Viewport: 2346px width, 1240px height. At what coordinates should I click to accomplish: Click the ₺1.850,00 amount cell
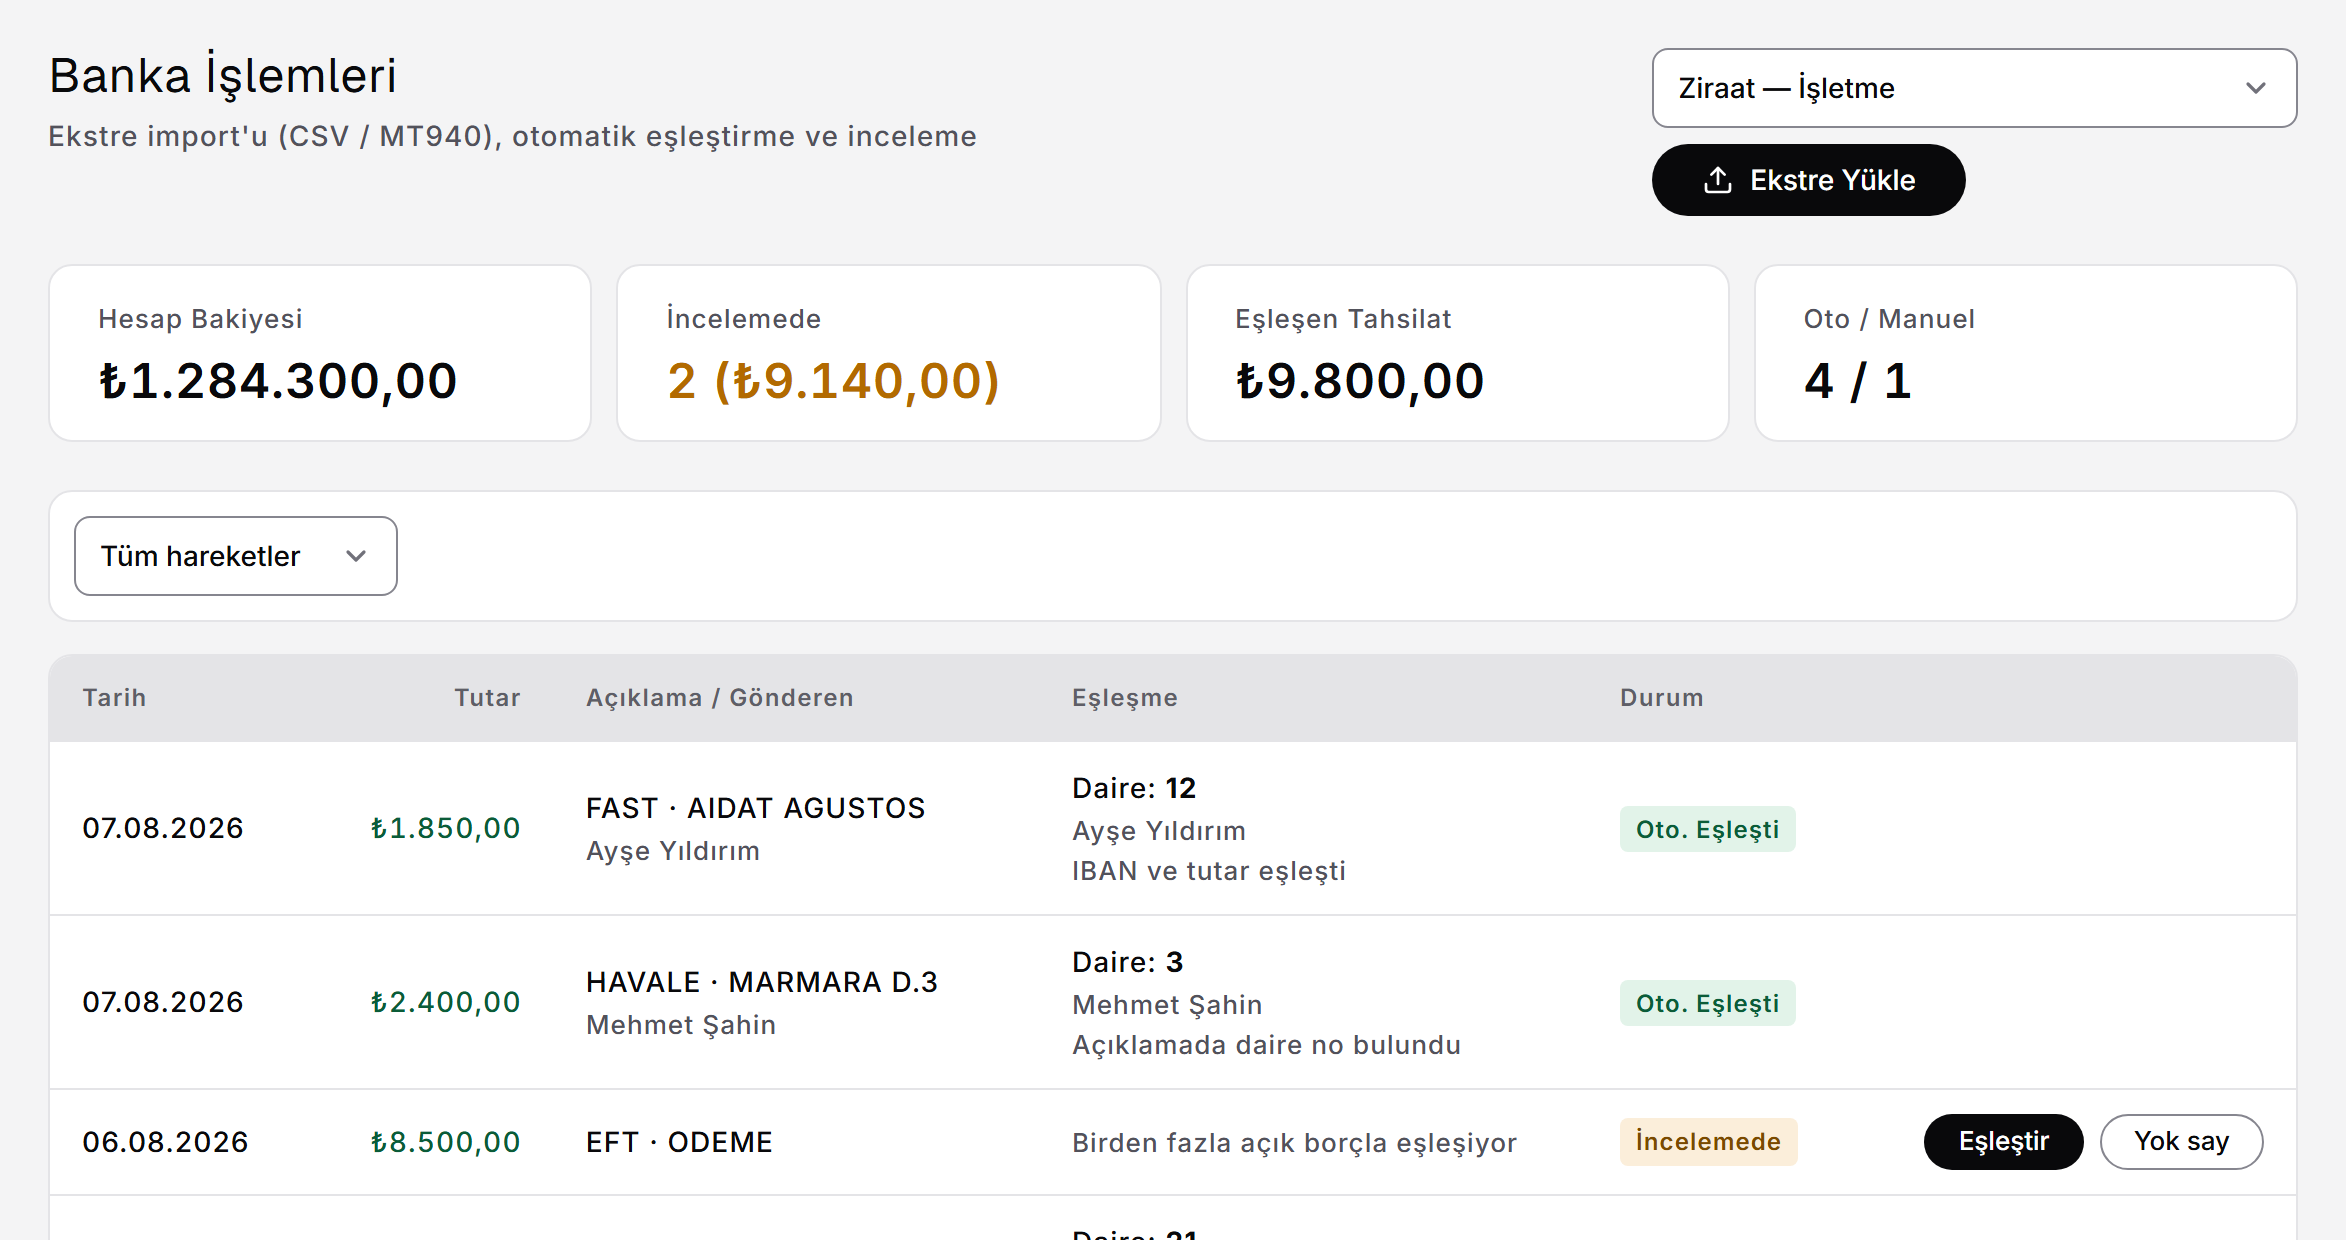coord(445,828)
